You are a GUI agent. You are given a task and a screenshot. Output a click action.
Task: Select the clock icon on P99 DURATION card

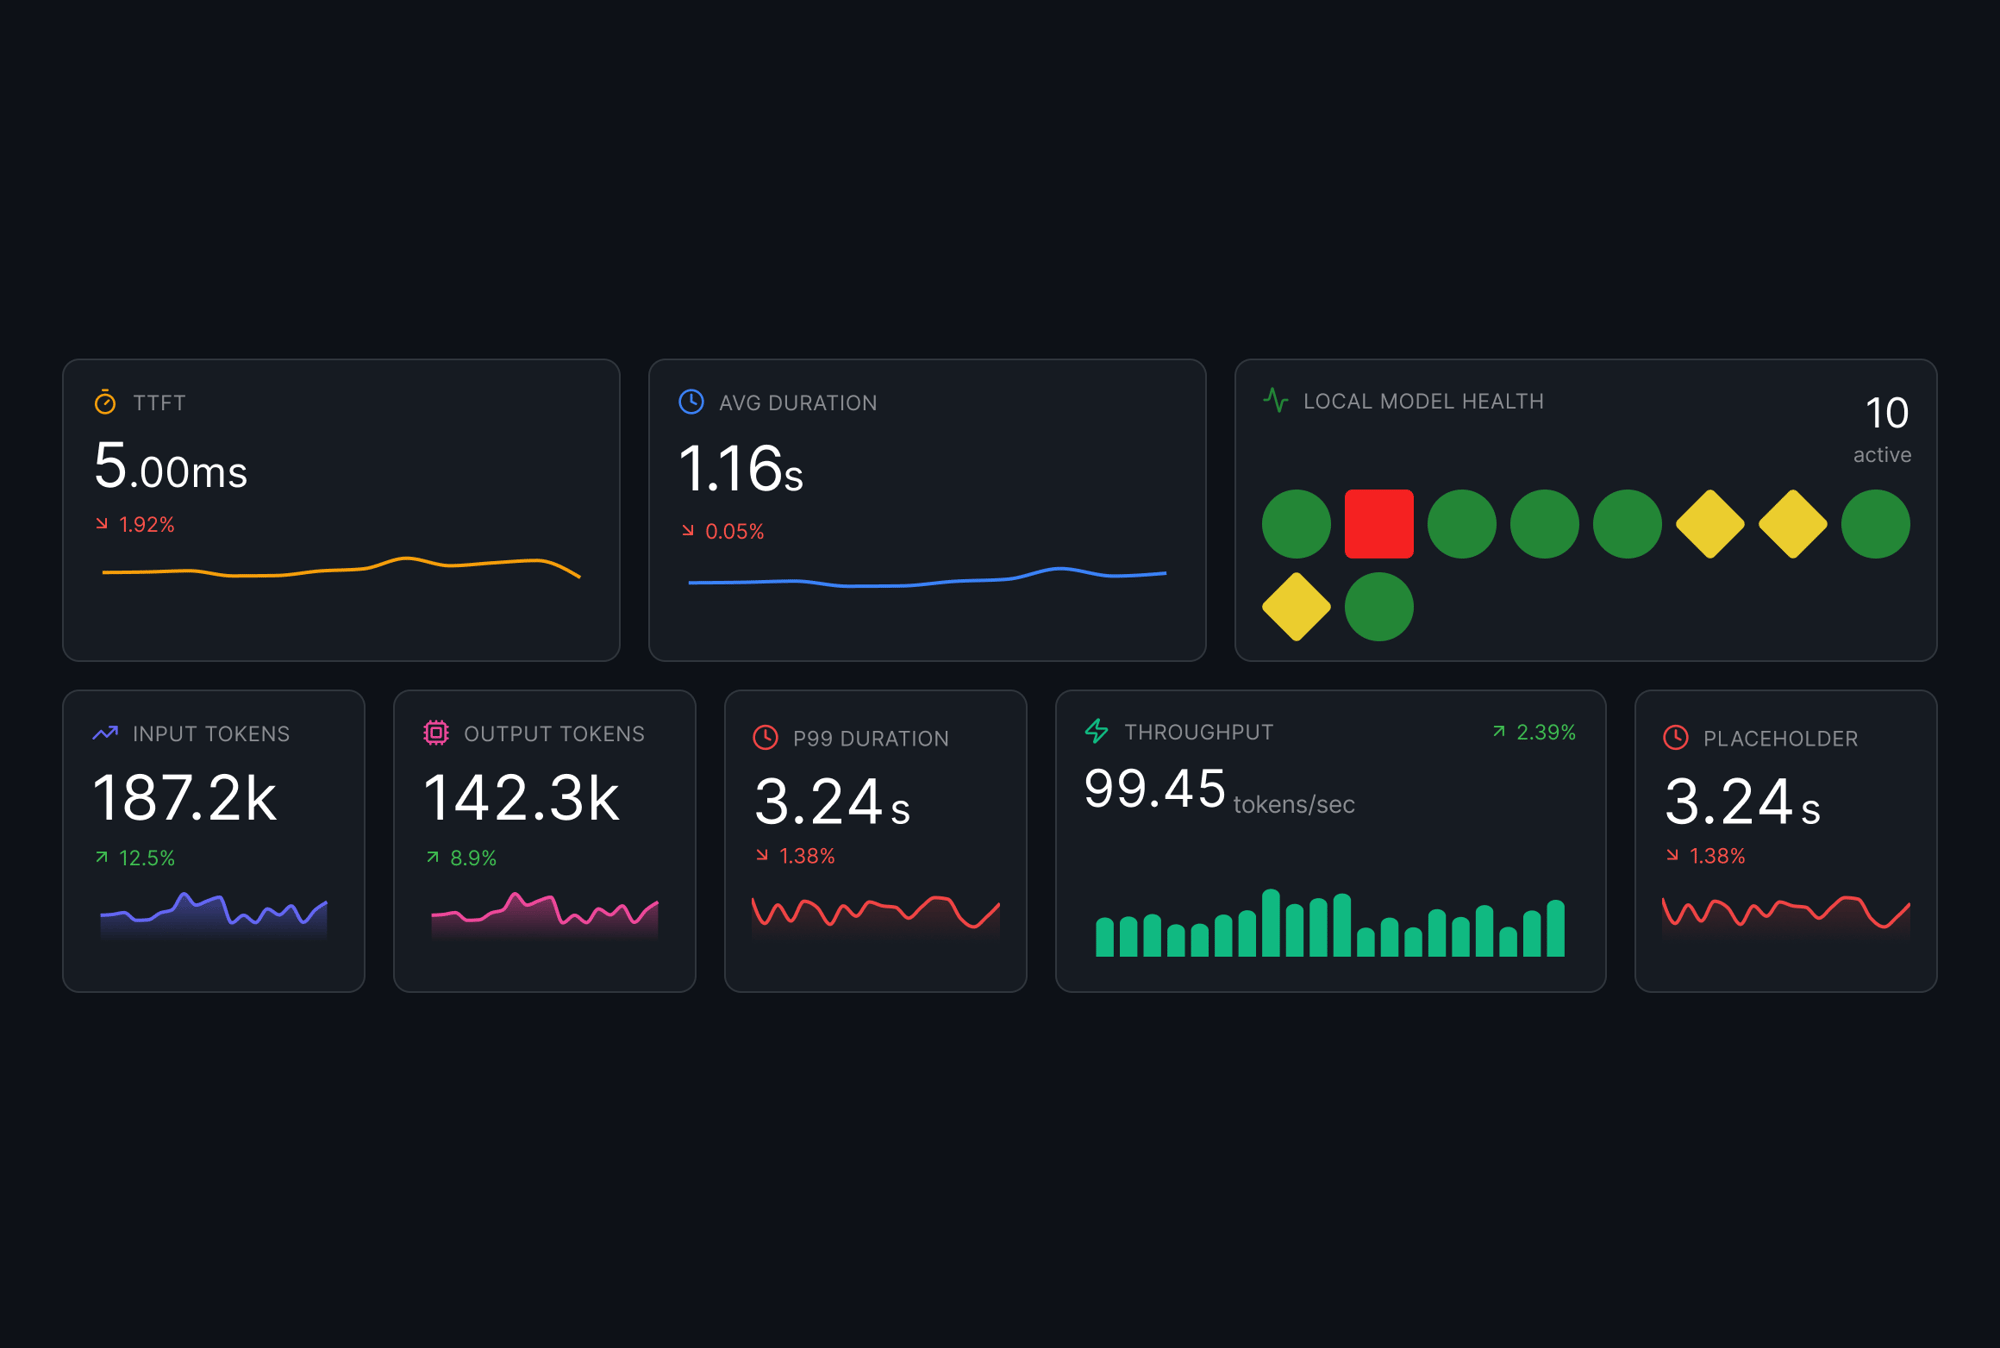click(764, 739)
